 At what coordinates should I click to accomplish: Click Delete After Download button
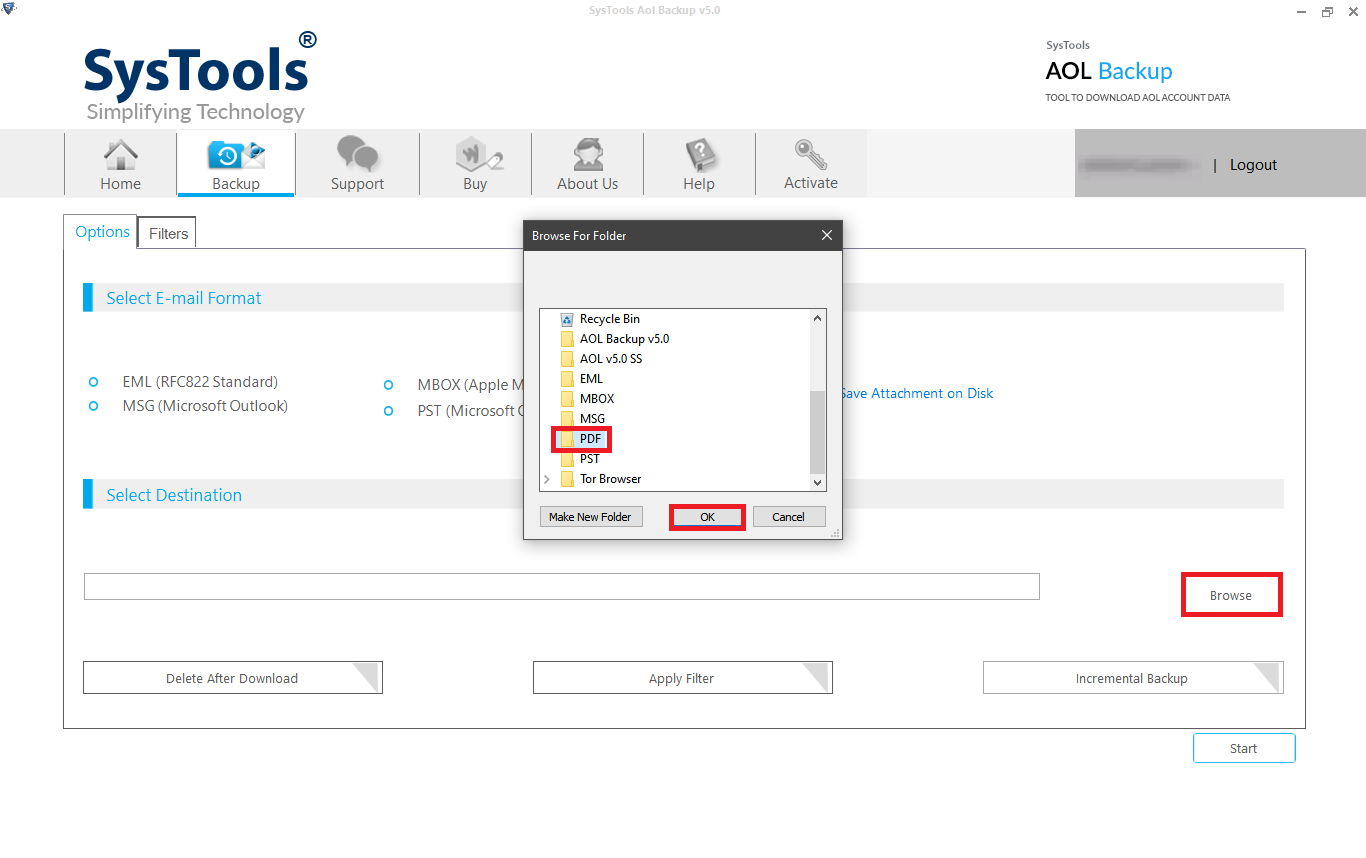(x=232, y=678)
